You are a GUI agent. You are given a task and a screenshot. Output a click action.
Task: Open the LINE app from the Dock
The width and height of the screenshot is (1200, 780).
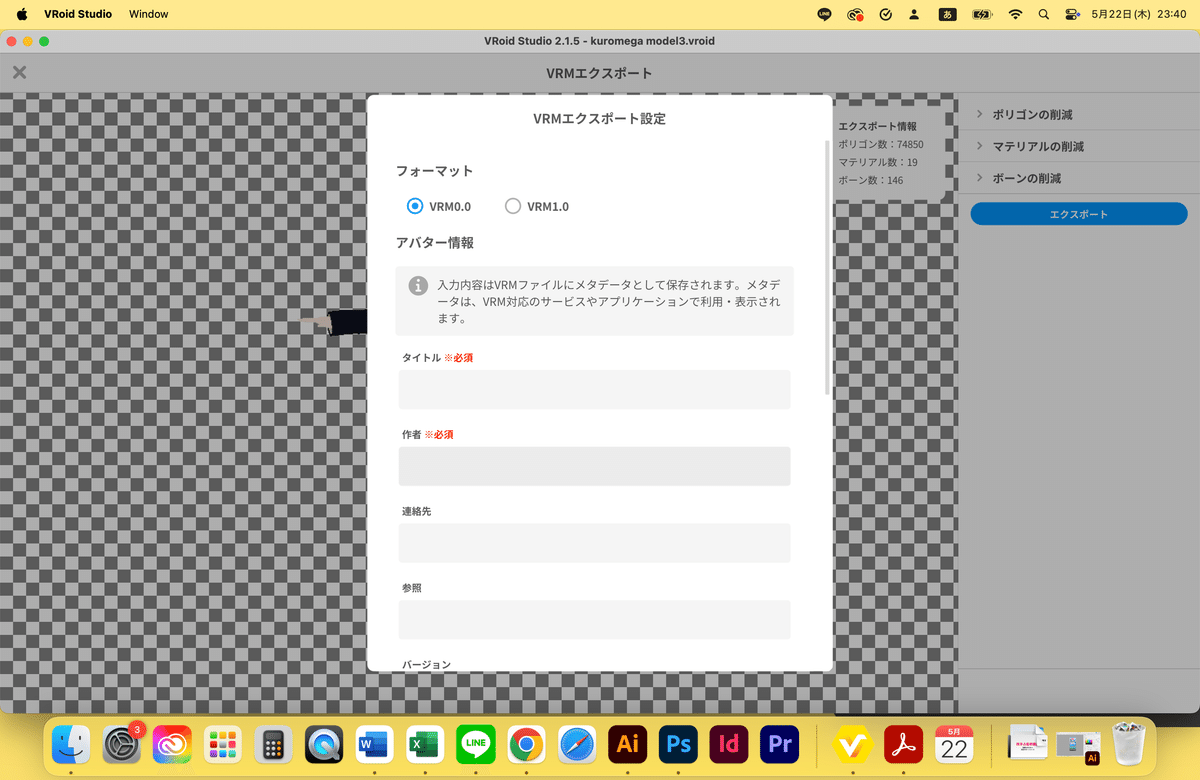coord(475,744)
